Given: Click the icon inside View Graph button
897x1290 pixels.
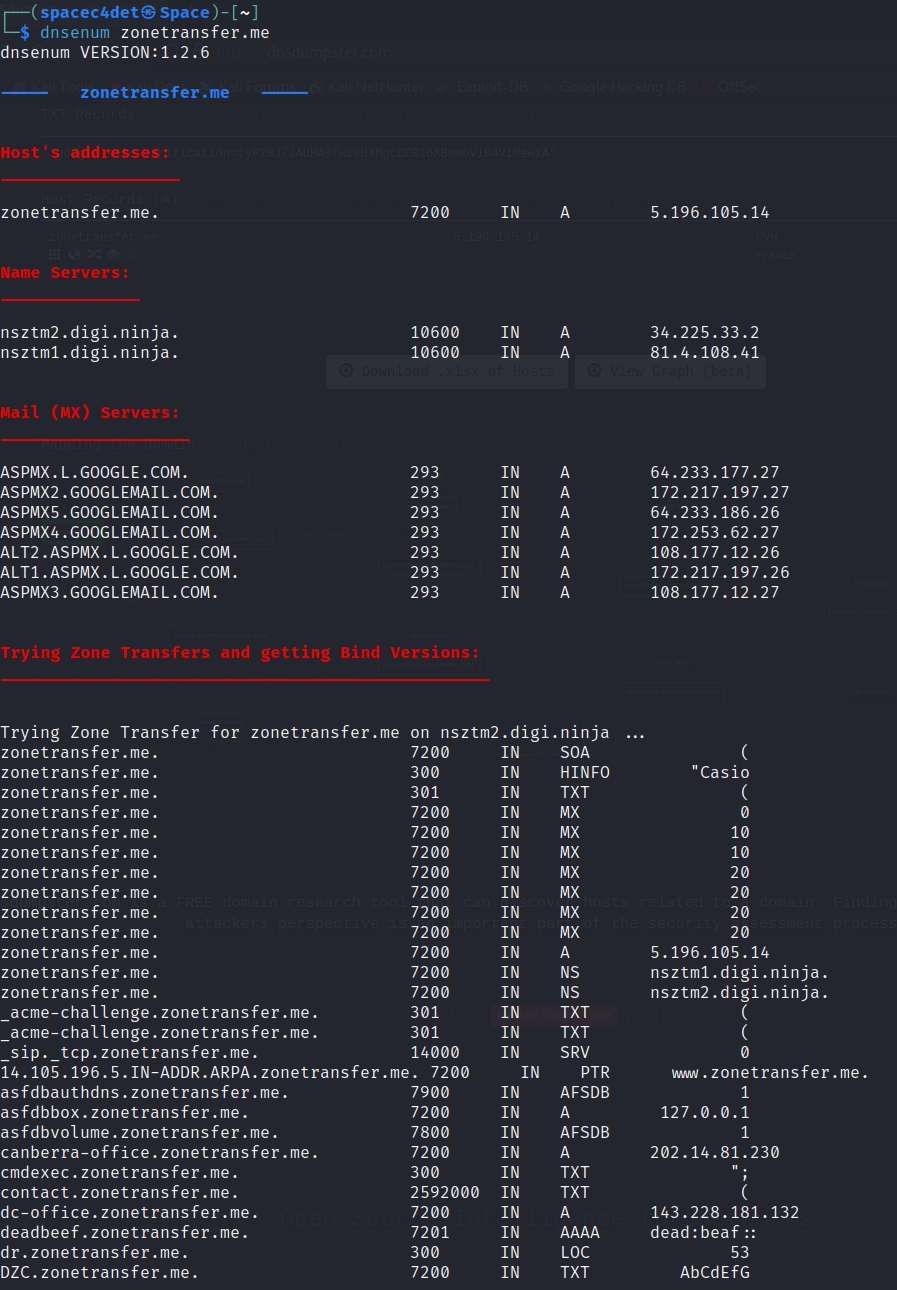Looking at the screenshot, I should (594, 370).
